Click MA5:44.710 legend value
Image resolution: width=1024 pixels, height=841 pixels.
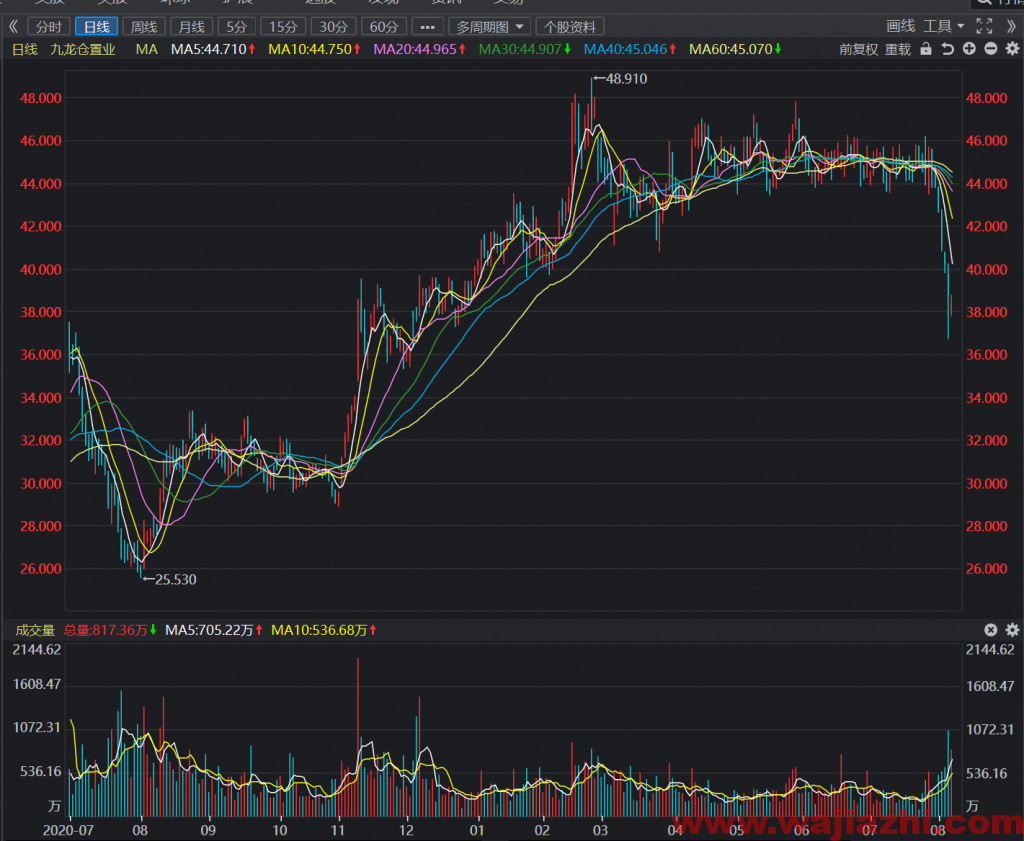[x=213, y=50]
